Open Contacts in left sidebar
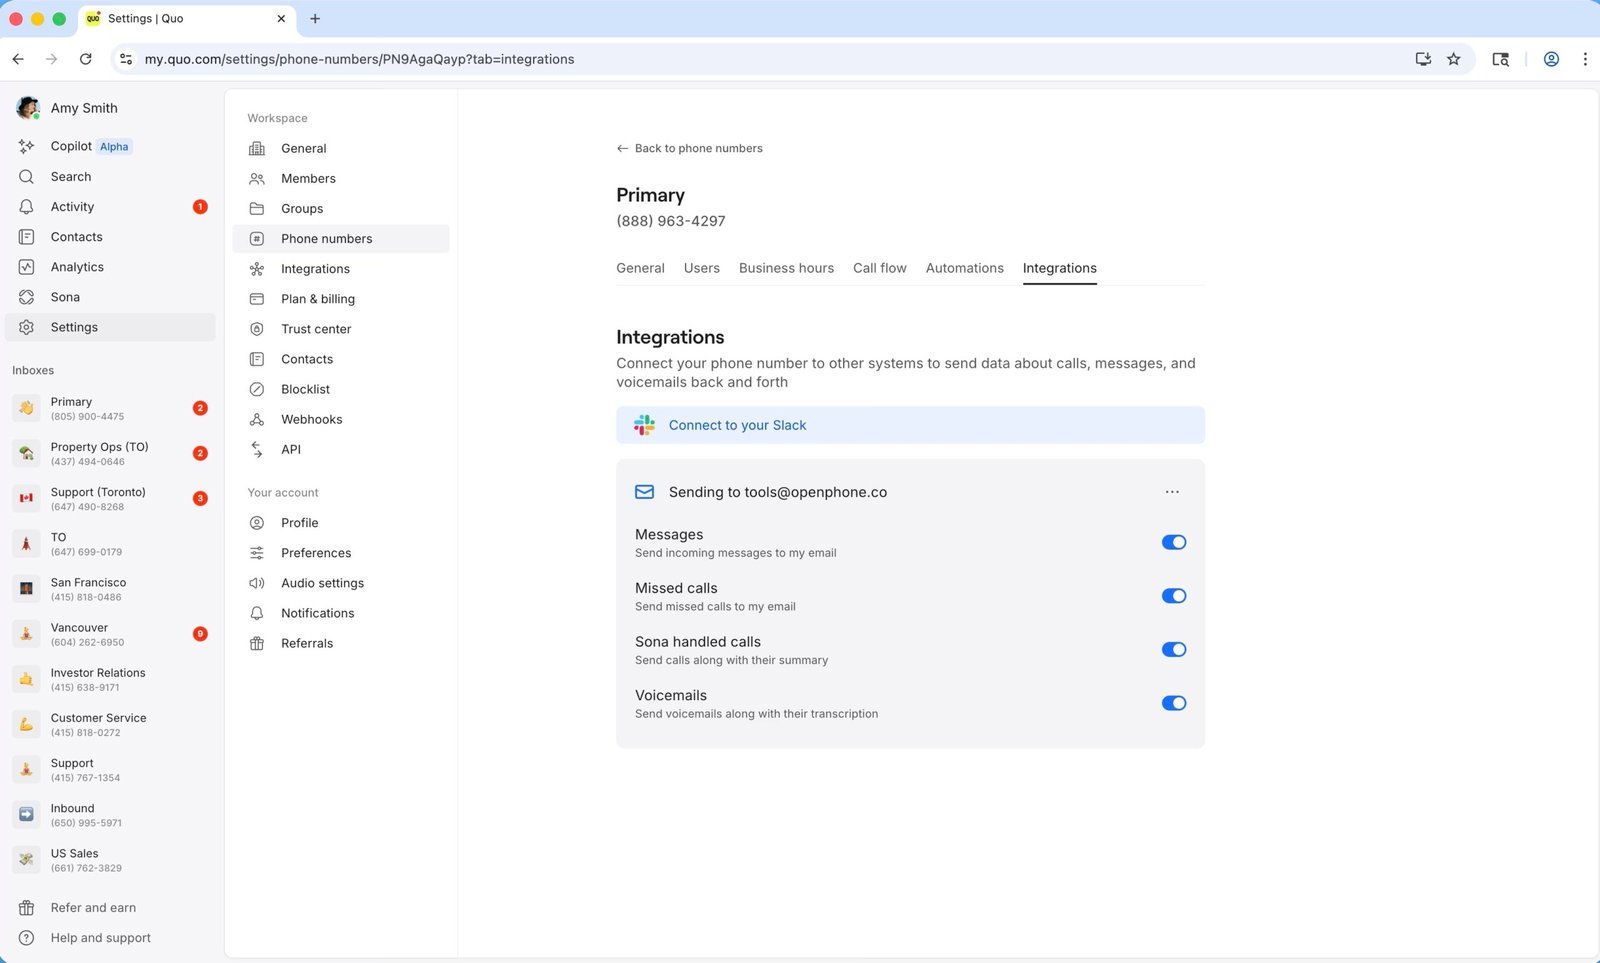This screenshot has height=963, width=1600. [76, 237]
